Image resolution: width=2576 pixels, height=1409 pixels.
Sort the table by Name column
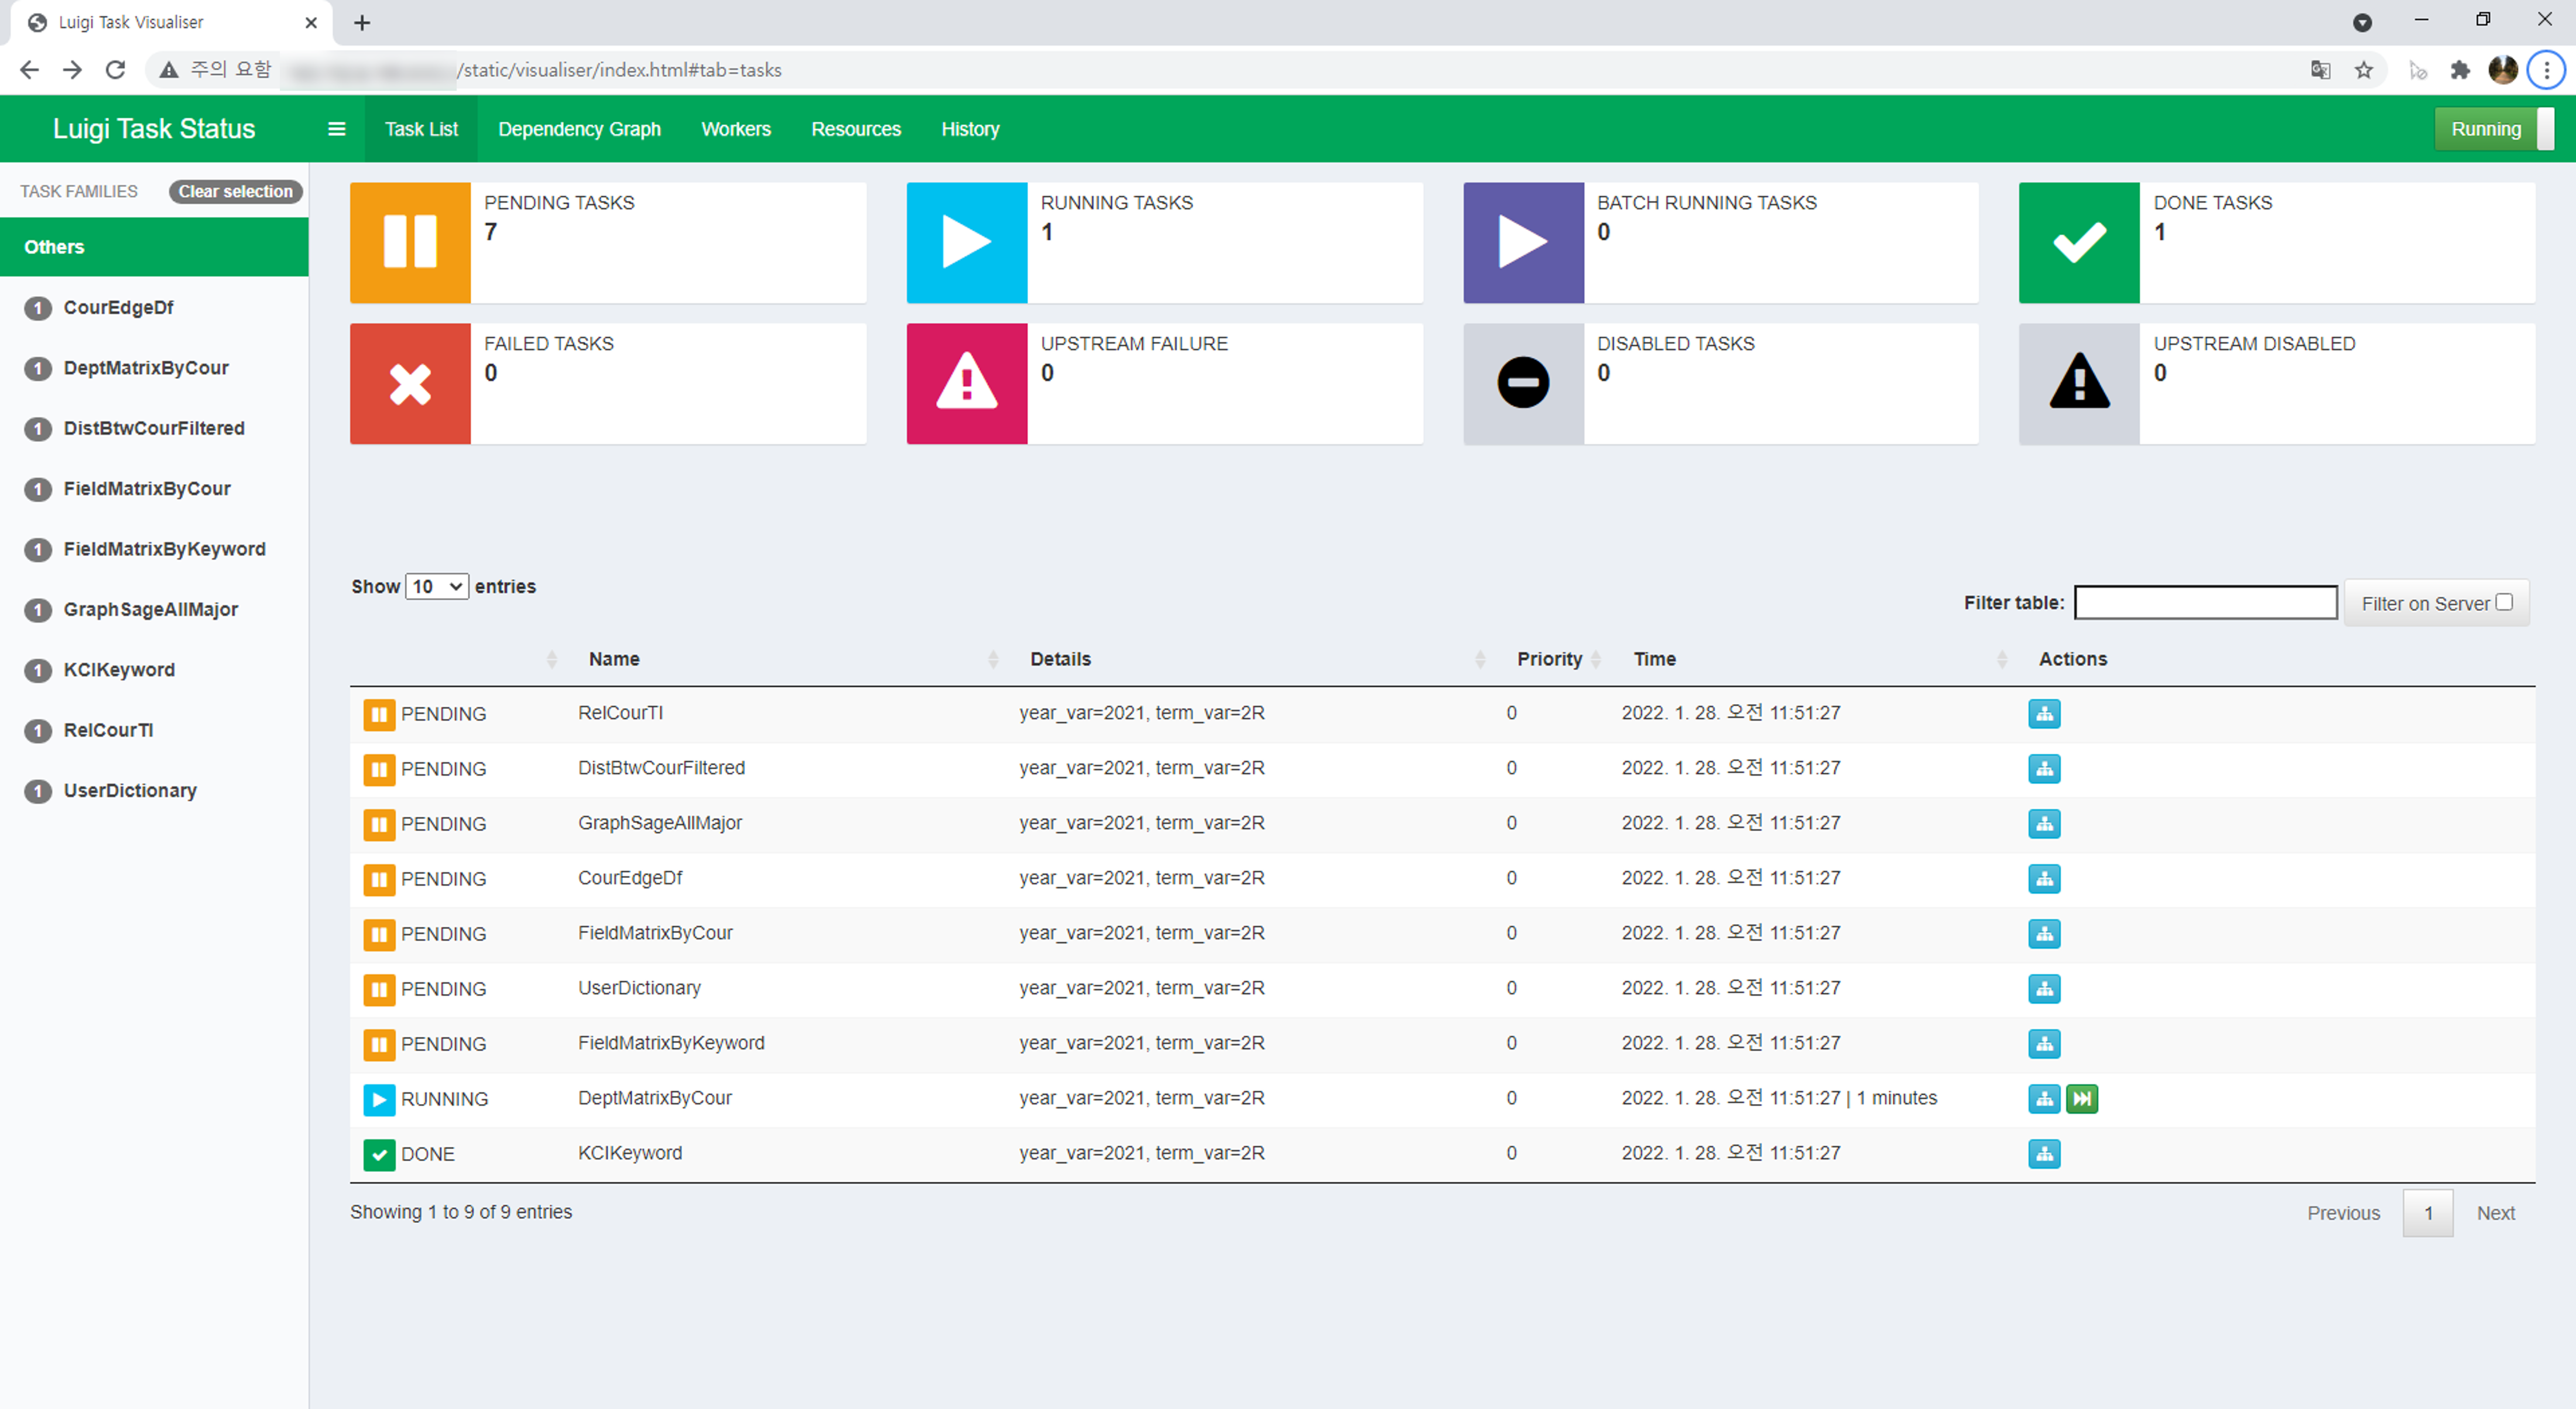pyautogui.click(x=613, y=659)
